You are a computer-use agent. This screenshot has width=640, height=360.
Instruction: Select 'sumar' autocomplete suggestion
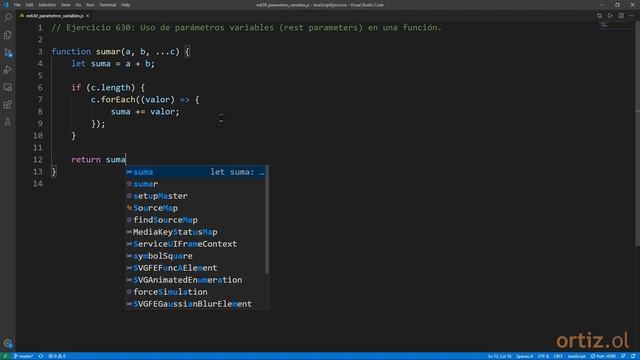(x=196, y=184)
